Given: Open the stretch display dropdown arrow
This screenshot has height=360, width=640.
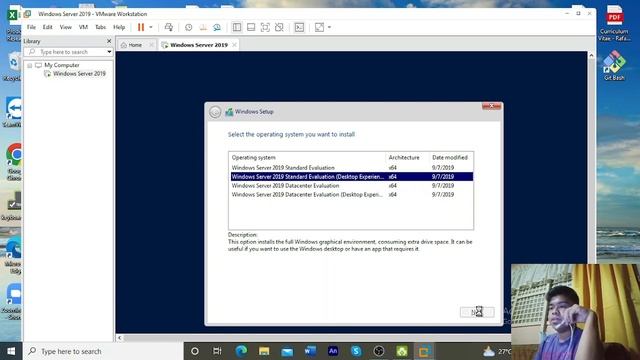Looking at the screenshot, I should (x=329, y=27).
